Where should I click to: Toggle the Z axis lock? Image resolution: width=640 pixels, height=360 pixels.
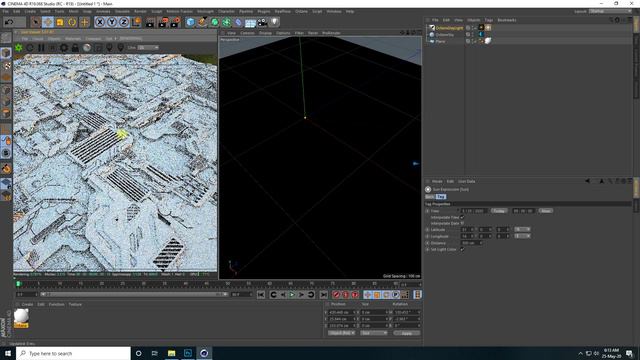tap(124, 22)
